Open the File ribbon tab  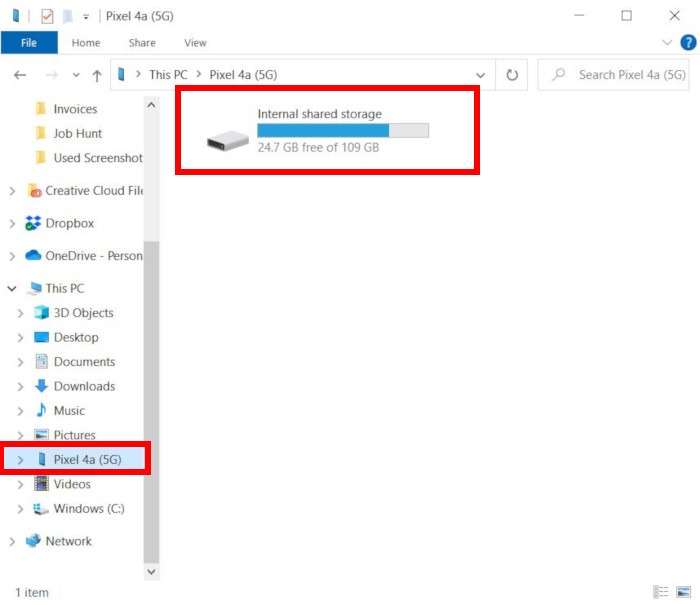click(29, 43)
